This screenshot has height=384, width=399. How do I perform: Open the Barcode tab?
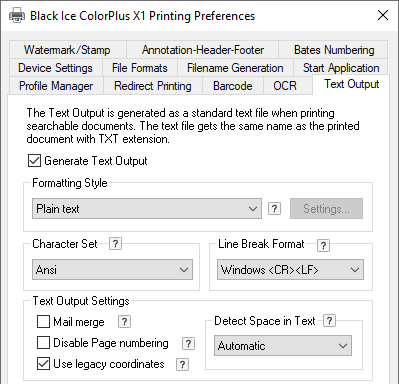pos(233,86)
